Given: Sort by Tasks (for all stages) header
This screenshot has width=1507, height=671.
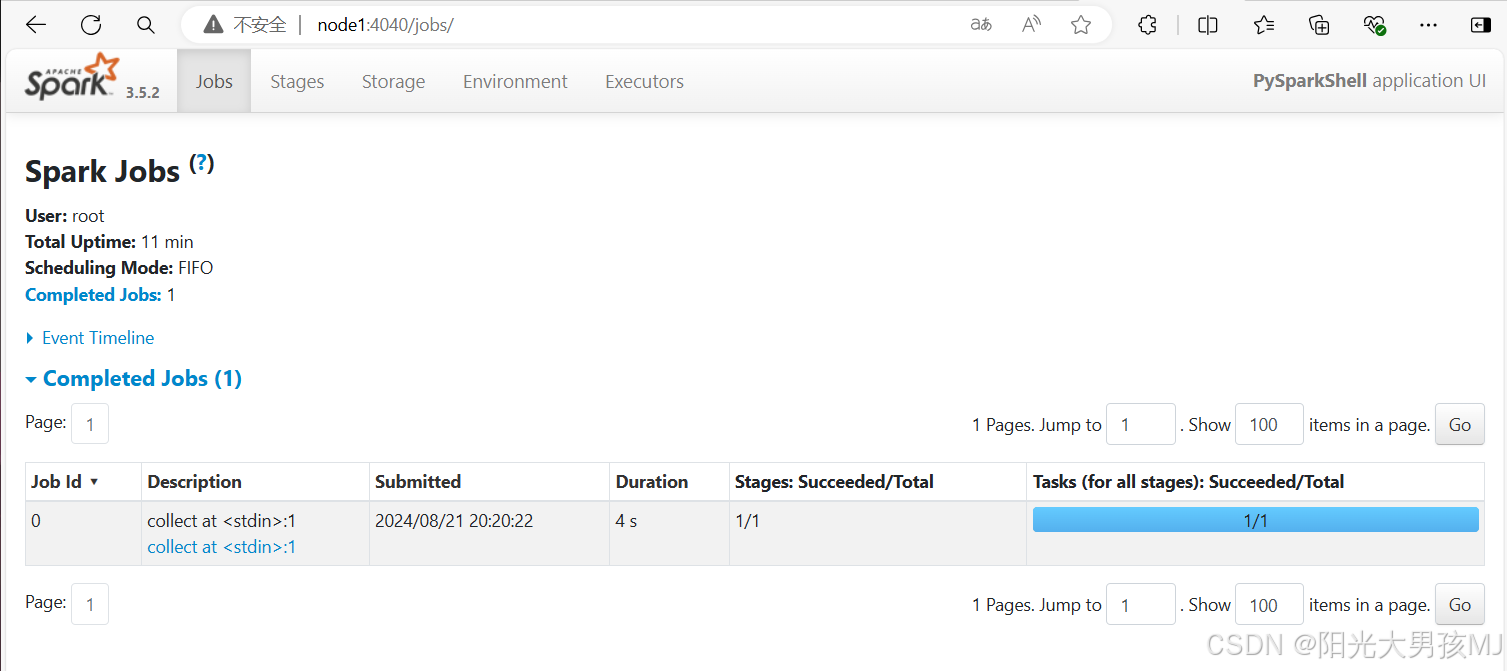Looking at the screenshot, I should click(x=1189, y=482).
